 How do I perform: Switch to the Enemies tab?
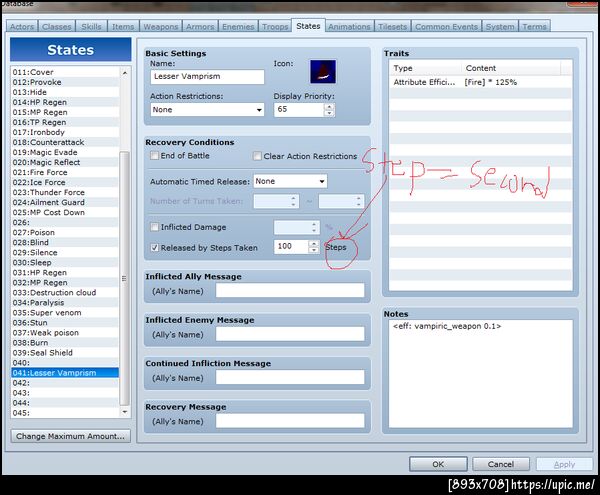pos(238,26)
